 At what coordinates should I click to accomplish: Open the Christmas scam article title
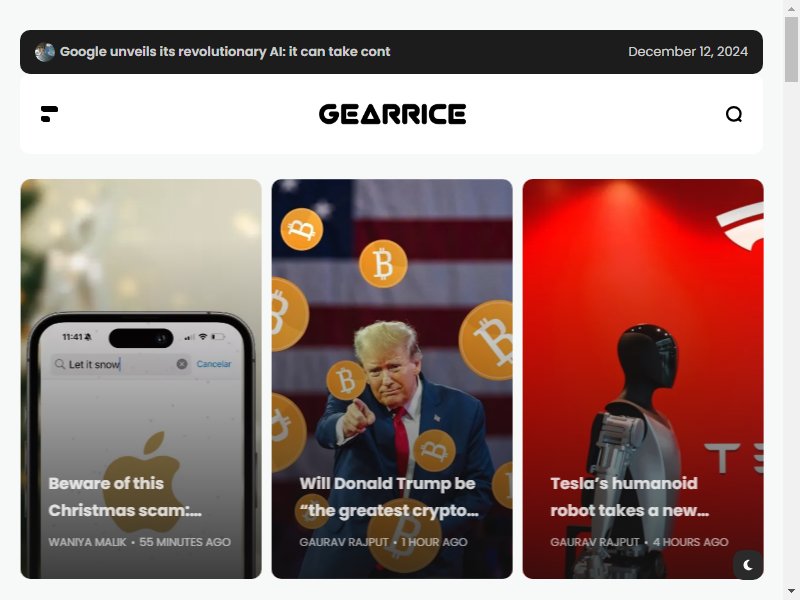pyautogui.click(x=125, y=496)
